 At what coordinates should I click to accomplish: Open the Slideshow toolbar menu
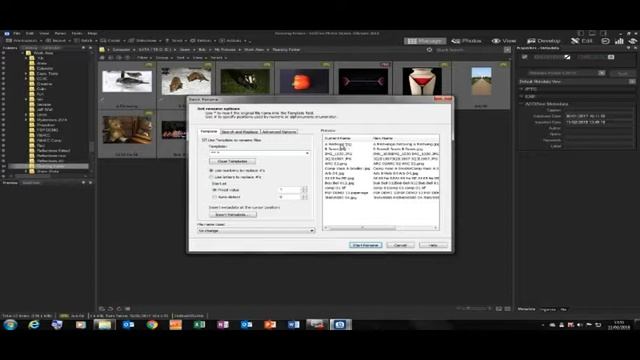tap(144, 41)
